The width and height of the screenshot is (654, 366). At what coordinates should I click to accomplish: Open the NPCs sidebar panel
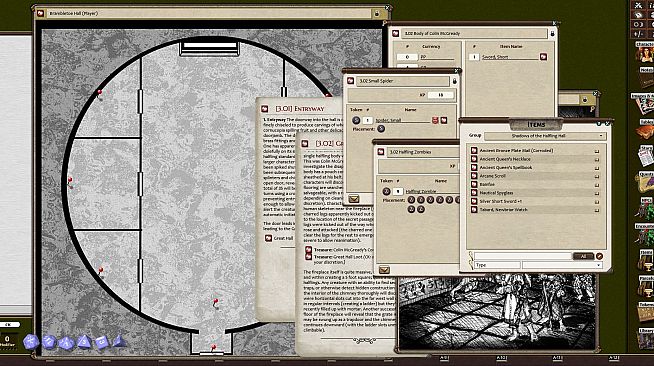(x=645, y=208)
